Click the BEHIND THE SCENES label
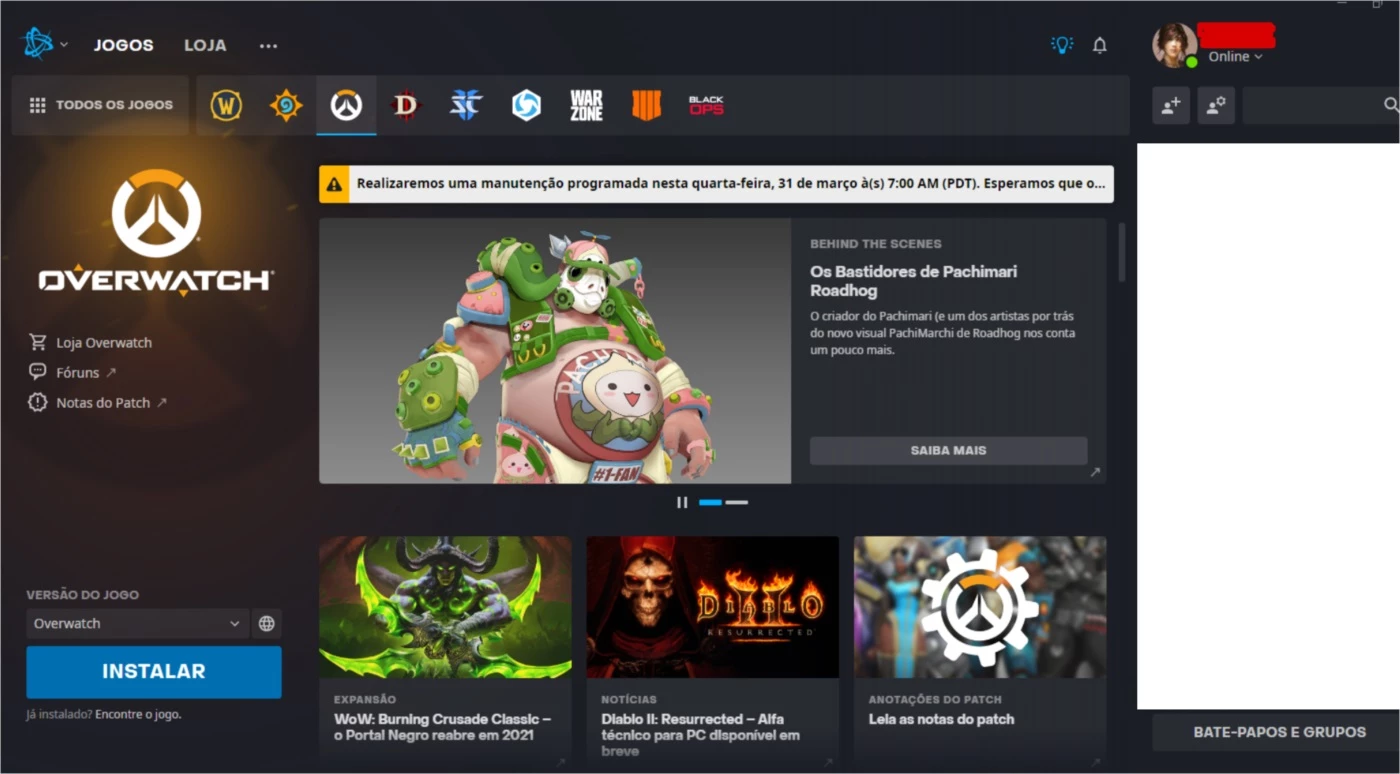This screenshot has width=1400, height=774. point(876,244)
